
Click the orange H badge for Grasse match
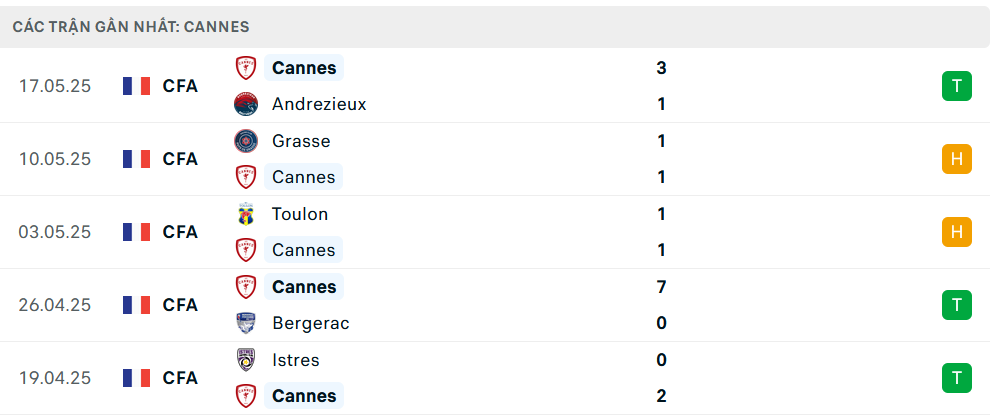click(x=957, y=159)
